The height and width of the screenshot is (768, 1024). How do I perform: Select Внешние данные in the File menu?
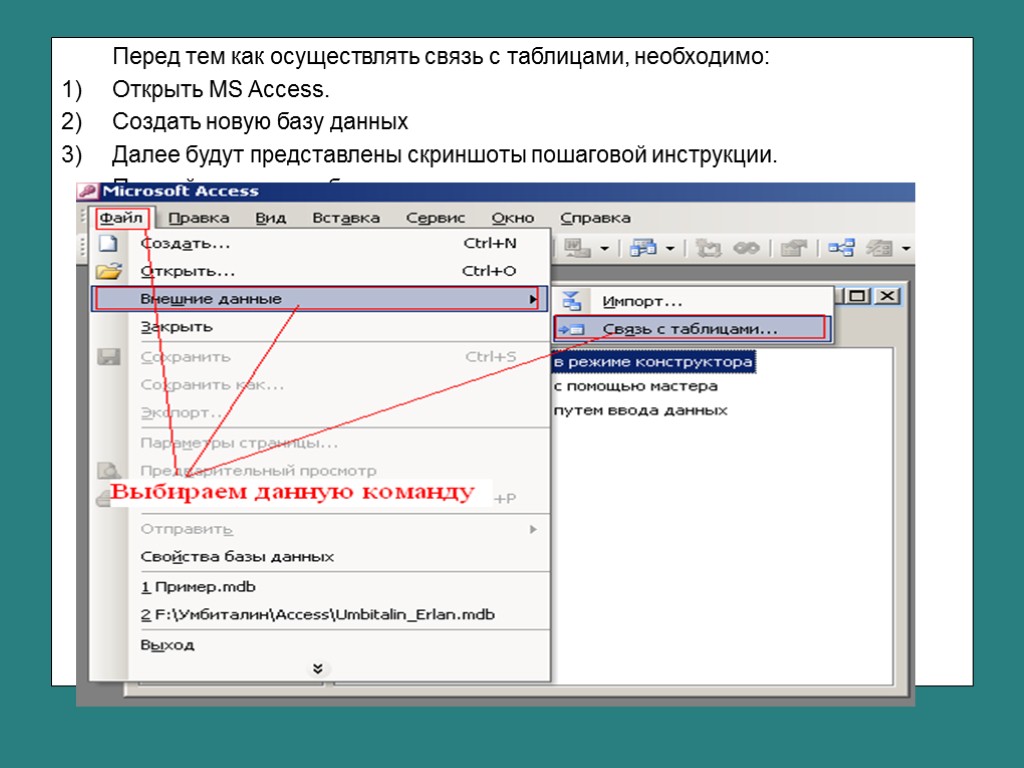pos(319,299)
